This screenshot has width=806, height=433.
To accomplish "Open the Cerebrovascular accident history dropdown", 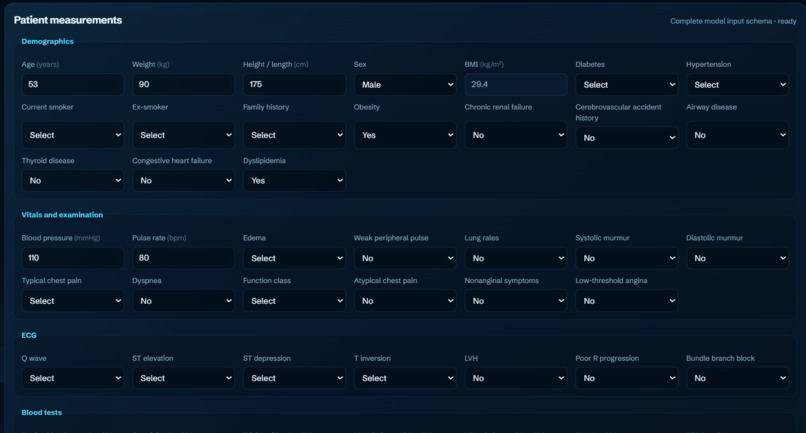I will (627, 137).
